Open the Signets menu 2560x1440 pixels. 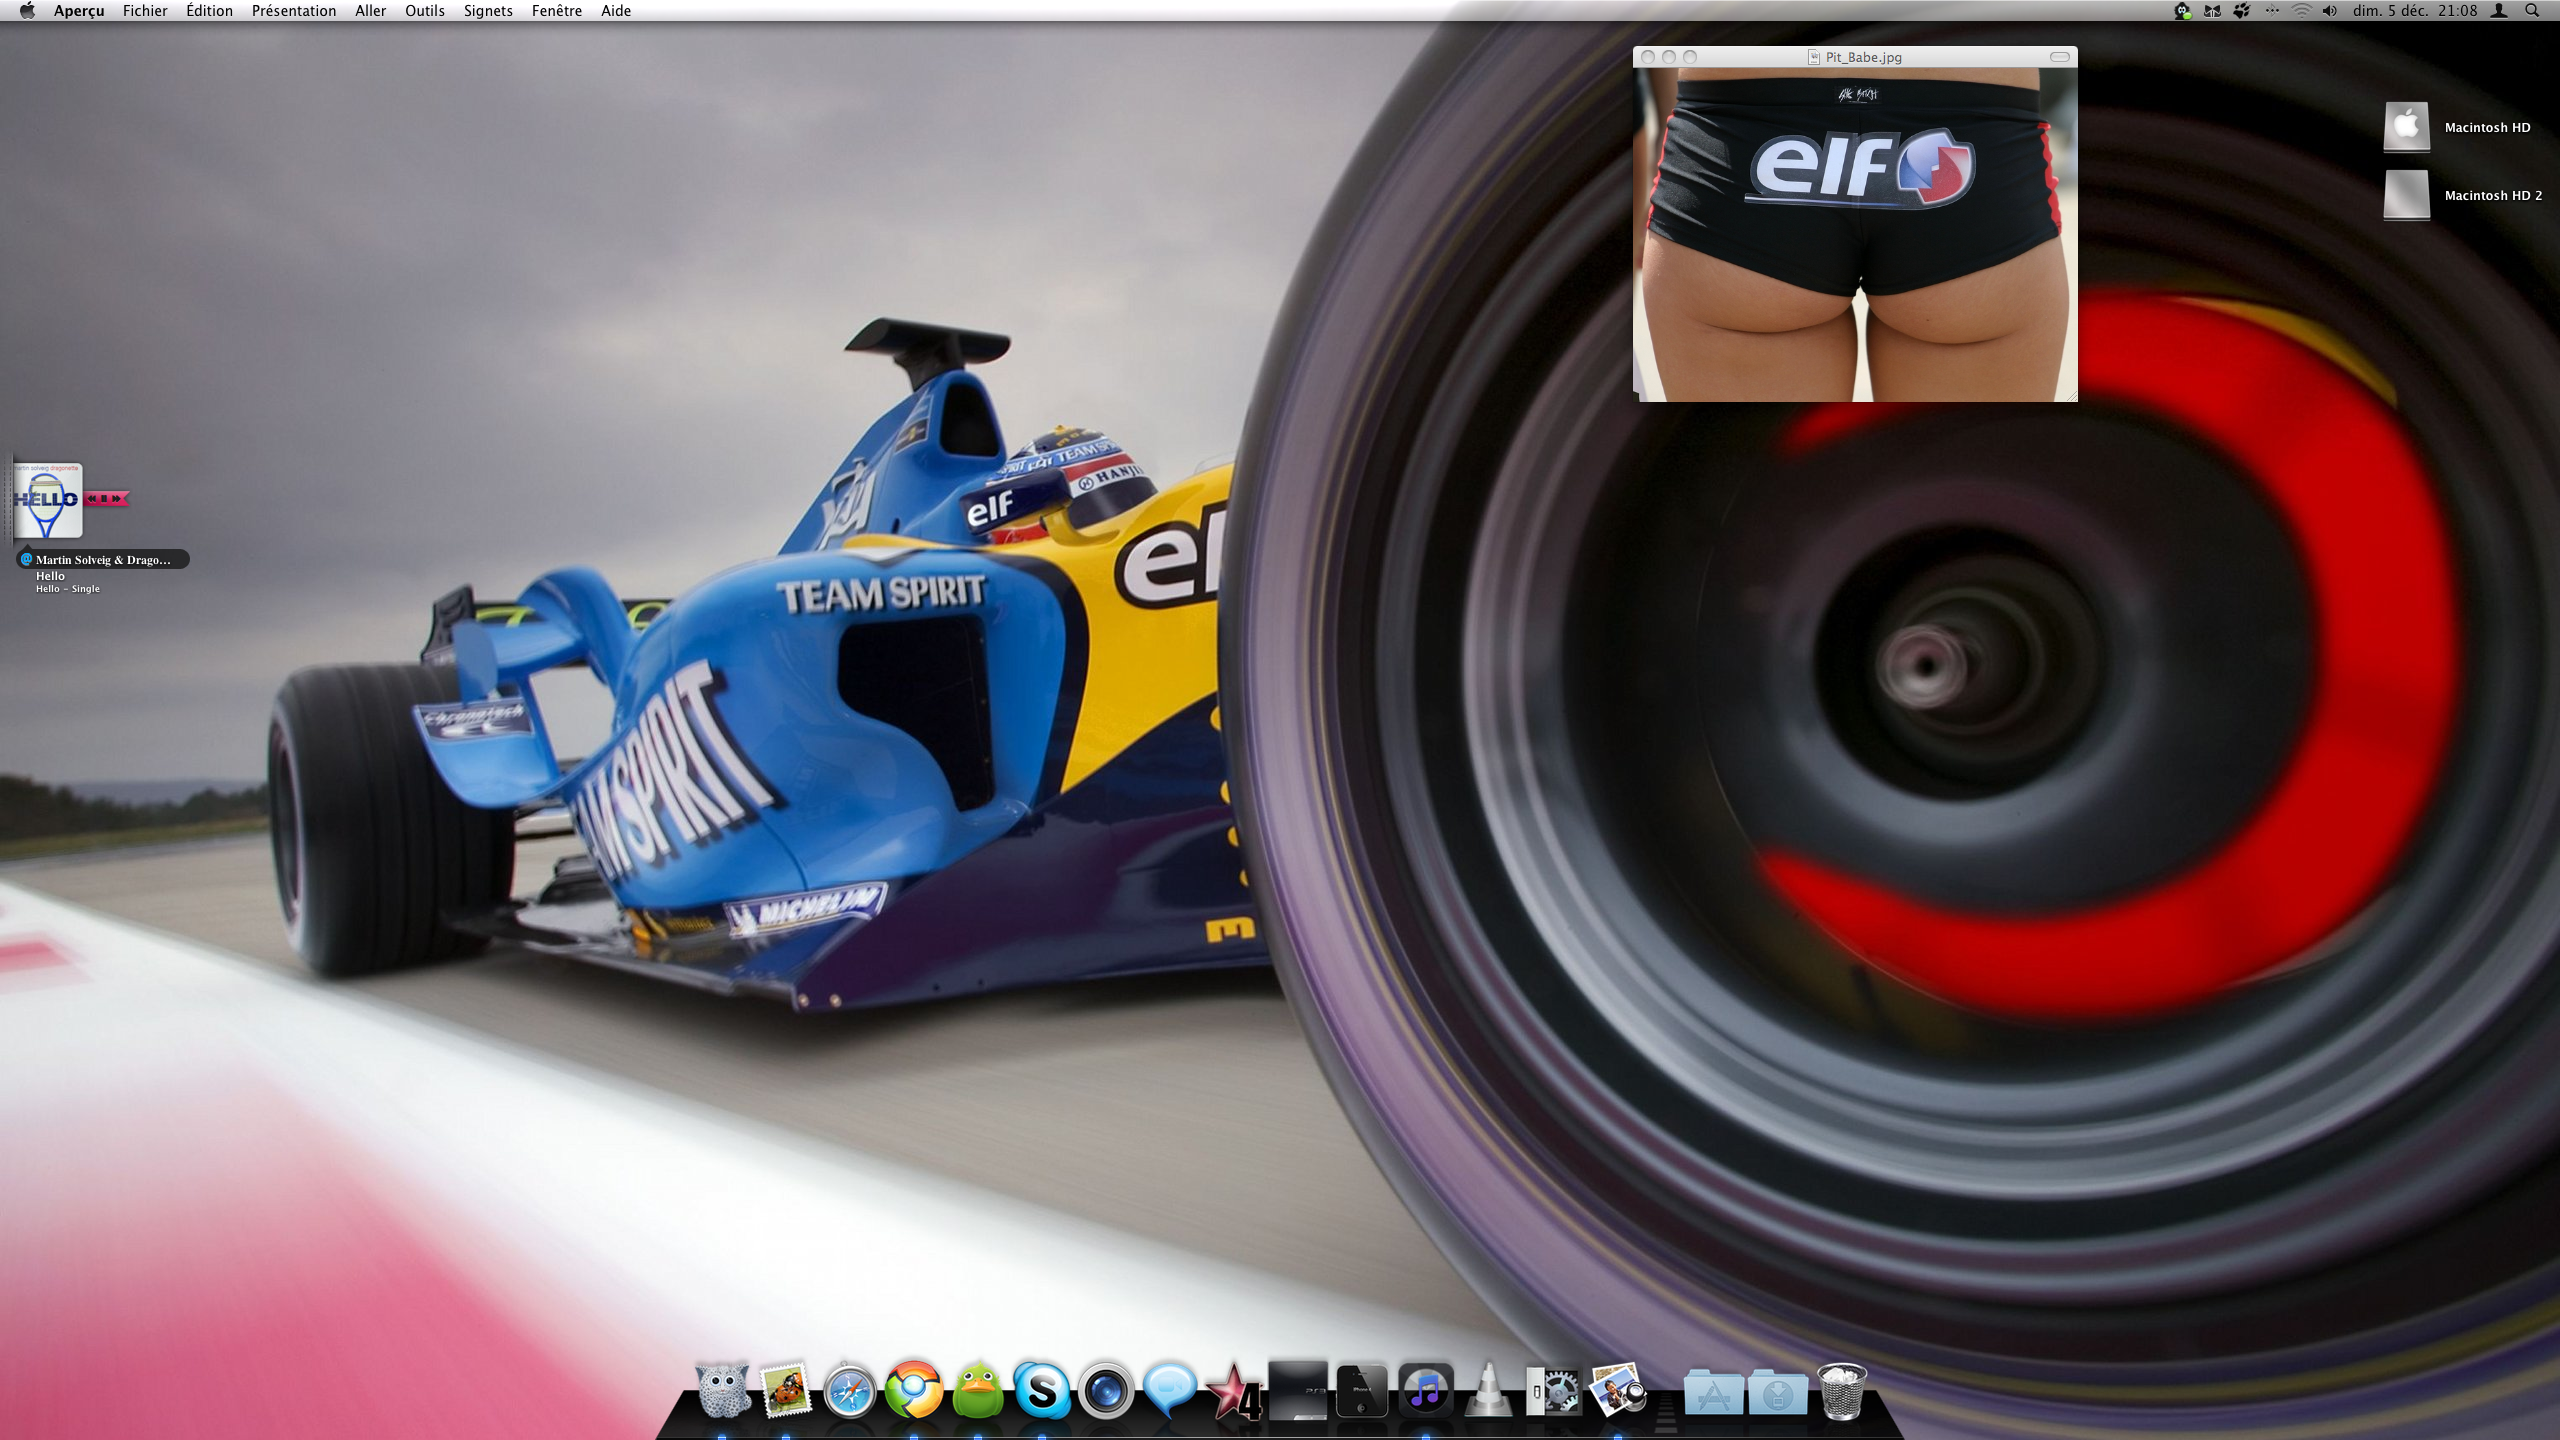[488, 11]
